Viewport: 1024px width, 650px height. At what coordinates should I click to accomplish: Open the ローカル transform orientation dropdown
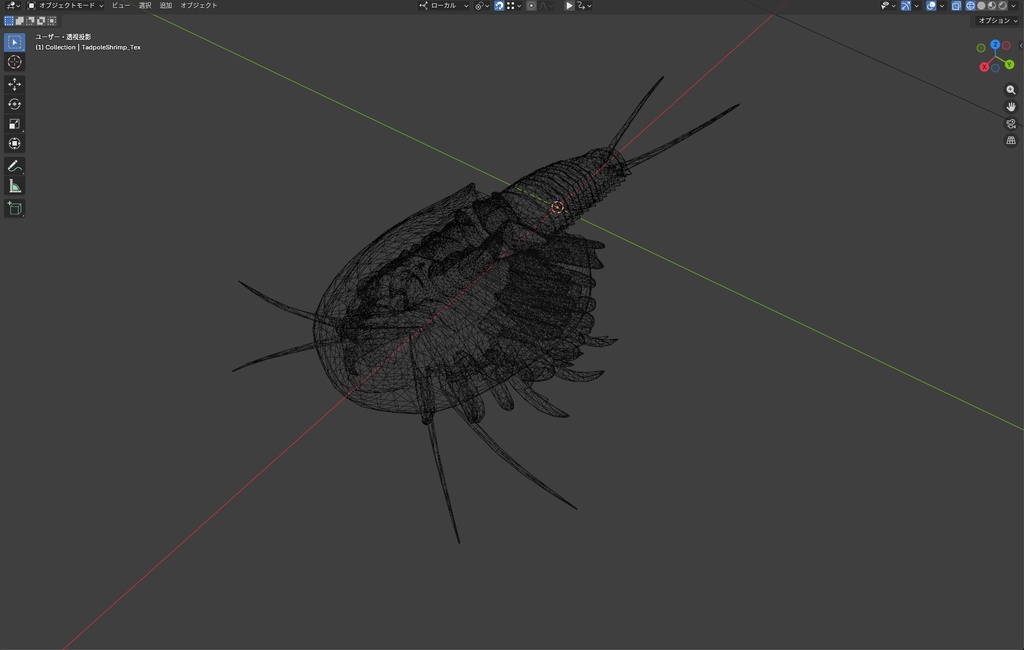click(x=444, y=5)
